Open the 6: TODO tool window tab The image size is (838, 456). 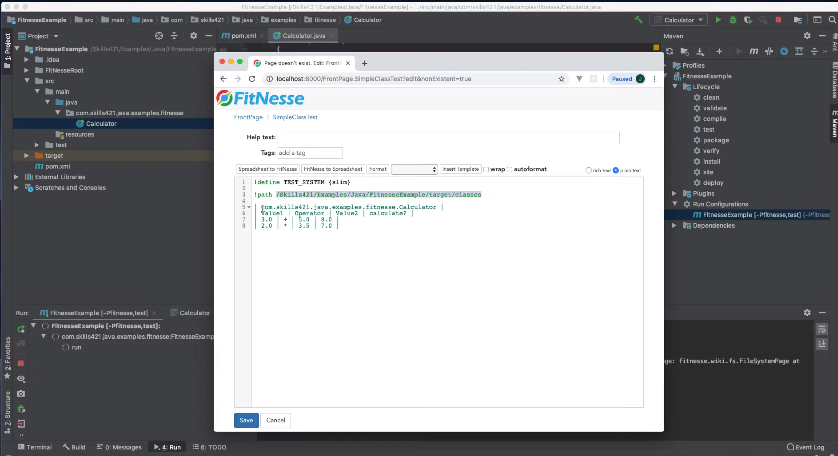click(210, 447)
